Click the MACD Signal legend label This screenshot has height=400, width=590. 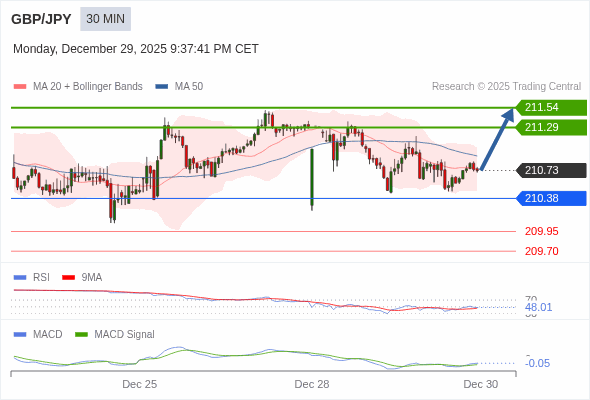click(x=125, y=335)
